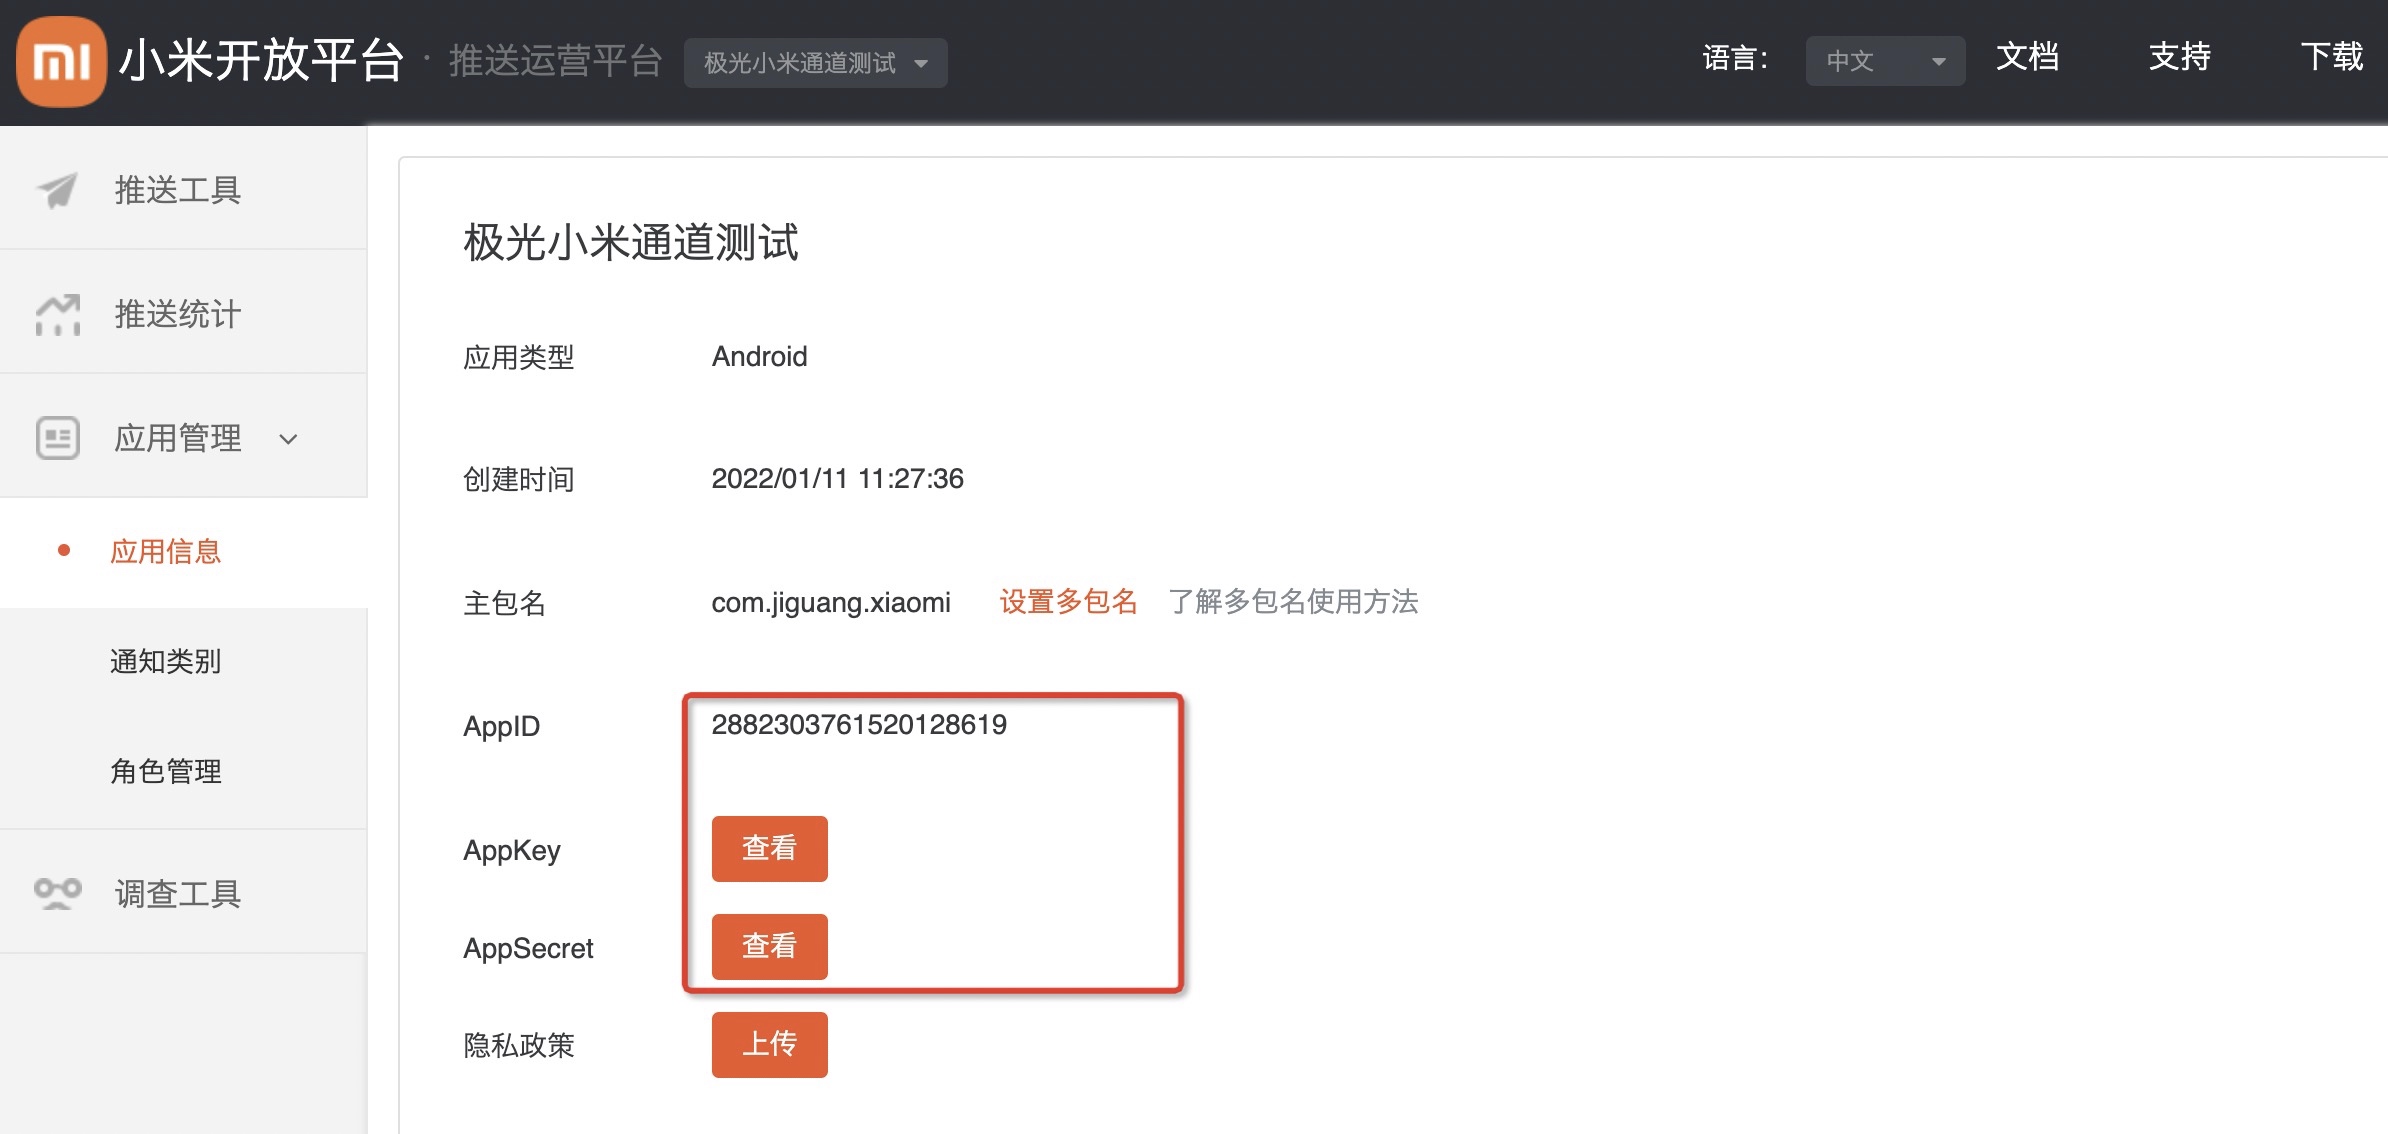Click the AppID field label

pos(501,727)
